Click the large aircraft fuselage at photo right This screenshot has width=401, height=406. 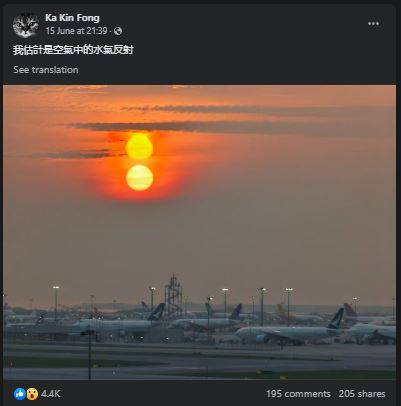pyautogui.click(x=285, y=334)
